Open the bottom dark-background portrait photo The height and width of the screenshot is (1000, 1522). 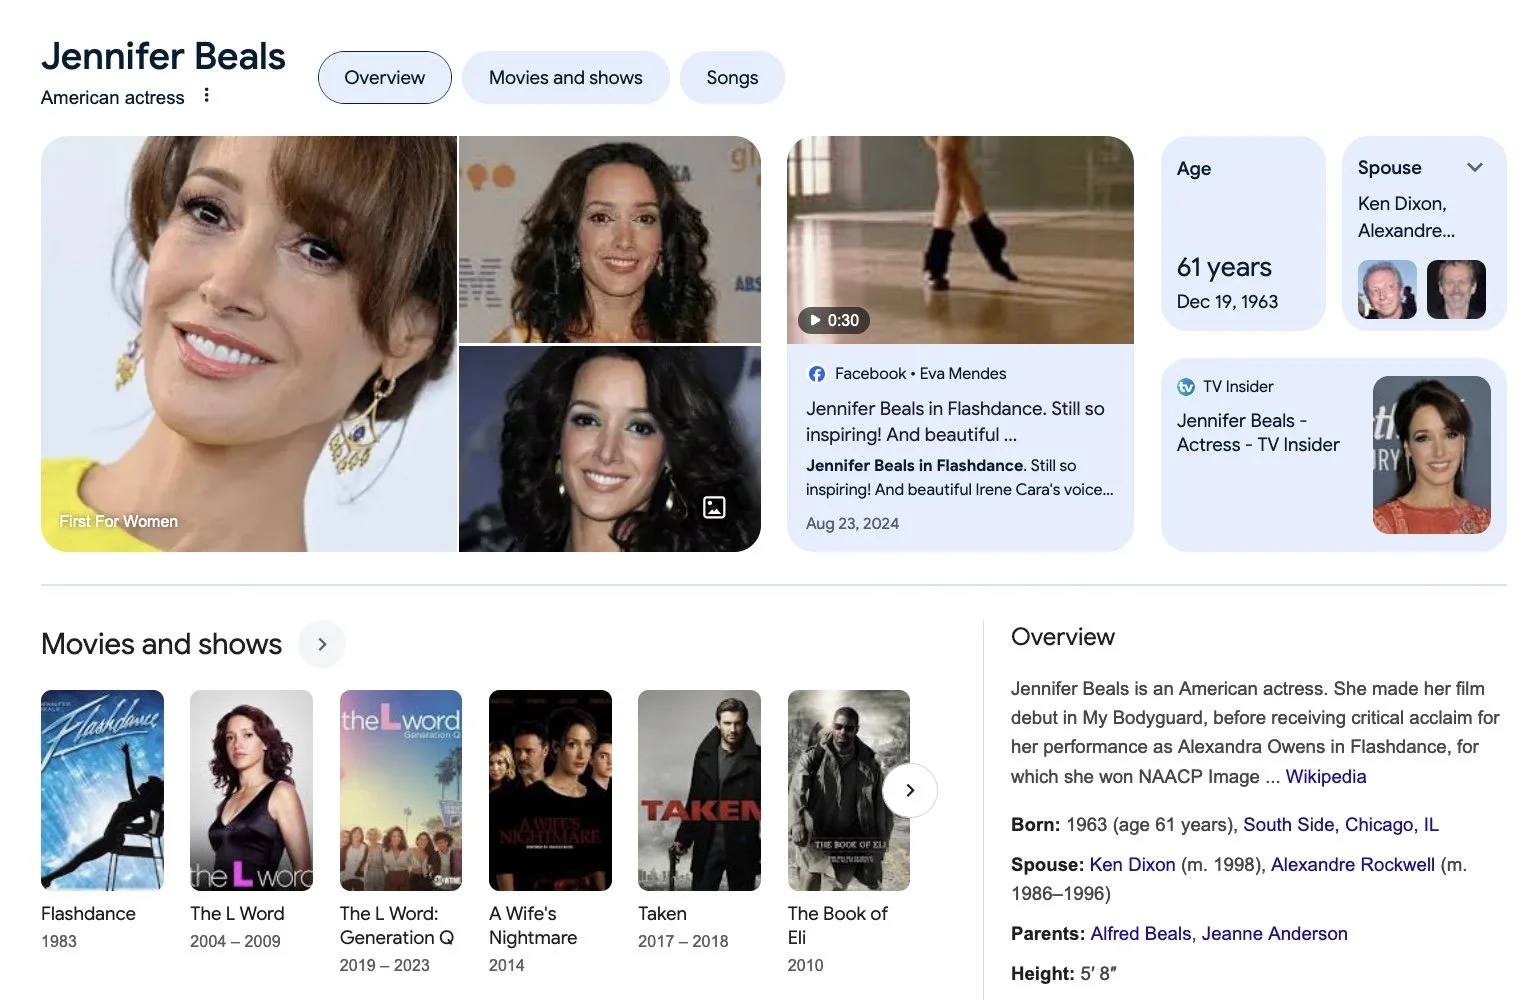pos(610,449)
